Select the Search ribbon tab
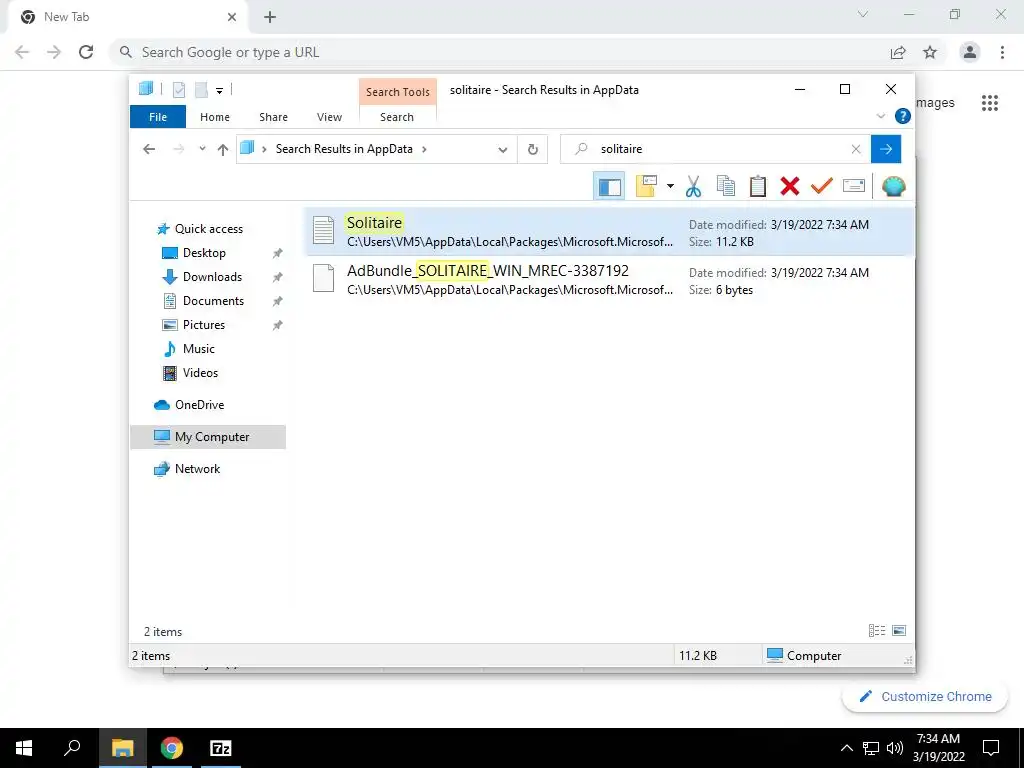1024x768 pixels. click(397, 117)
